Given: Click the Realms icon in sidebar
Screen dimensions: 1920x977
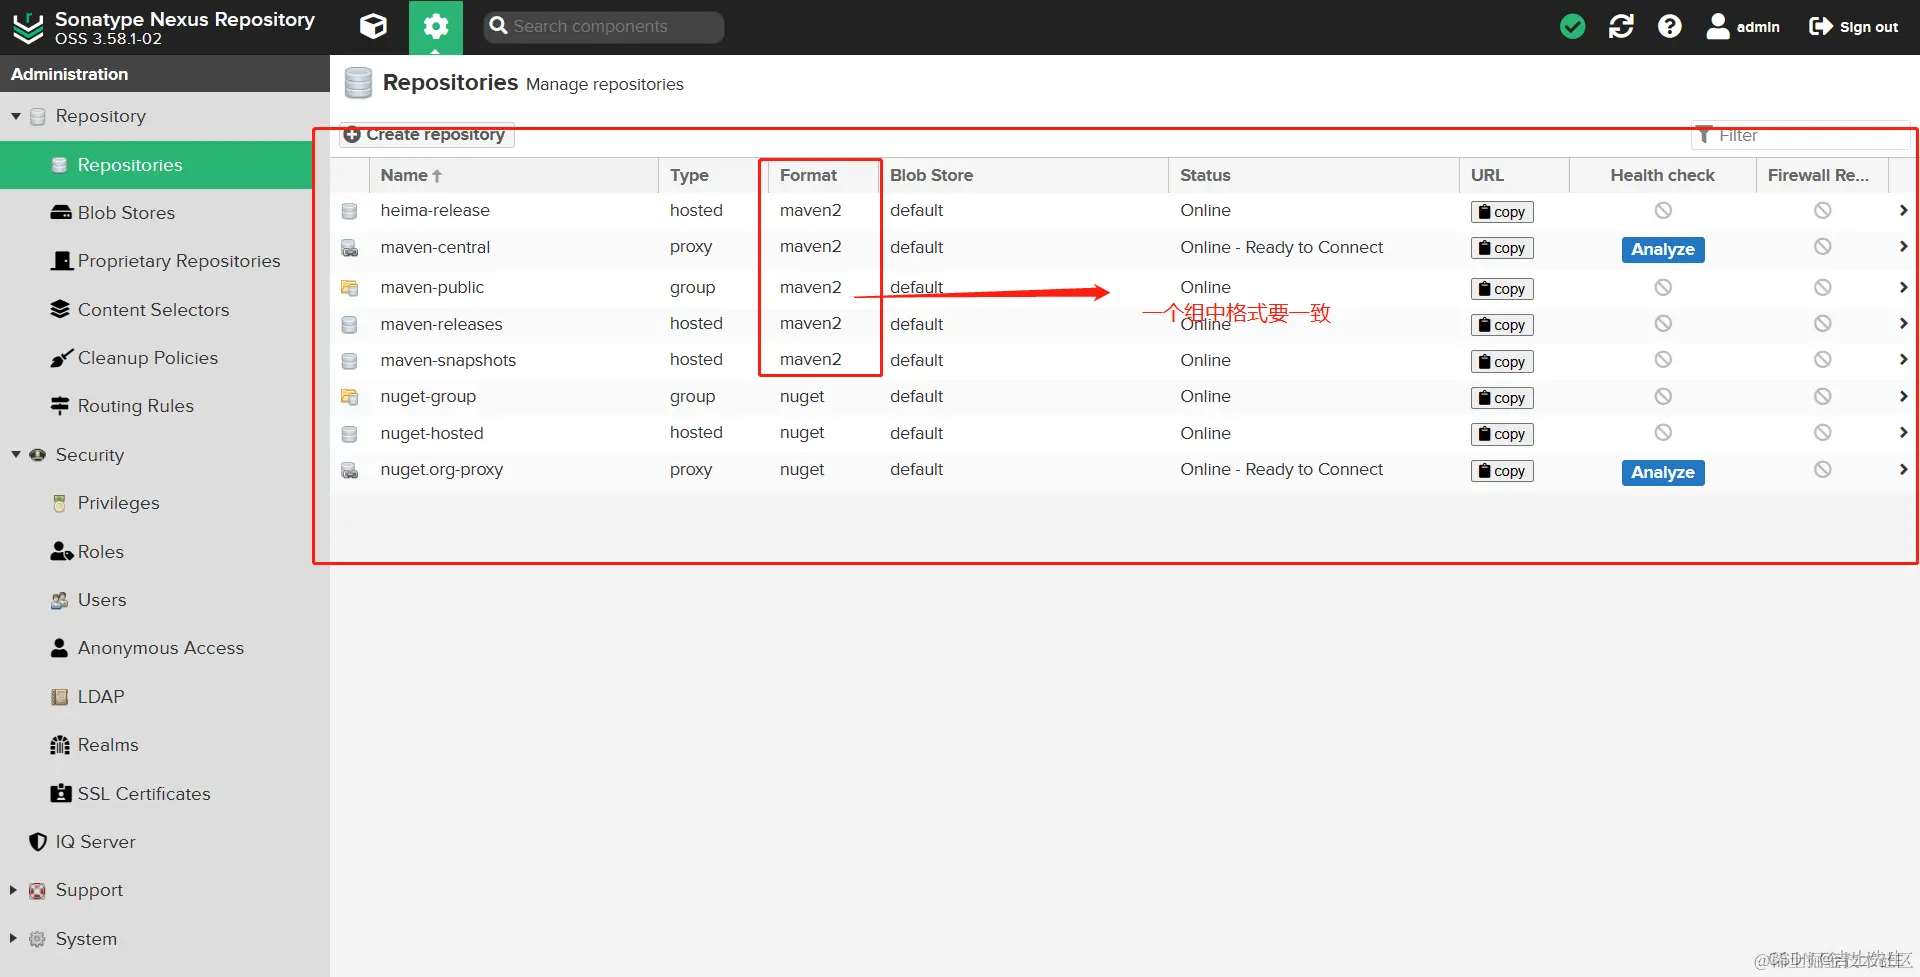Looking at the screenshot, I should (60, 745).
